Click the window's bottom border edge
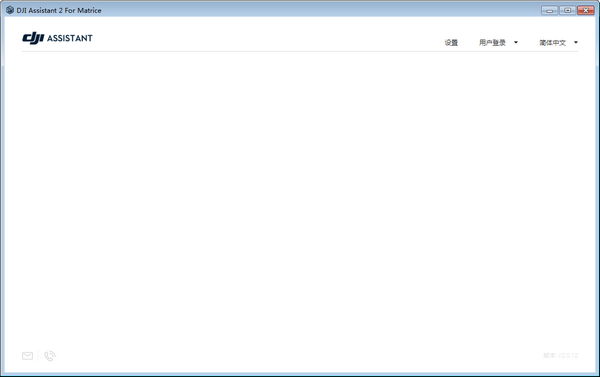This screenshot has height=377, width=600. (300, 374)
